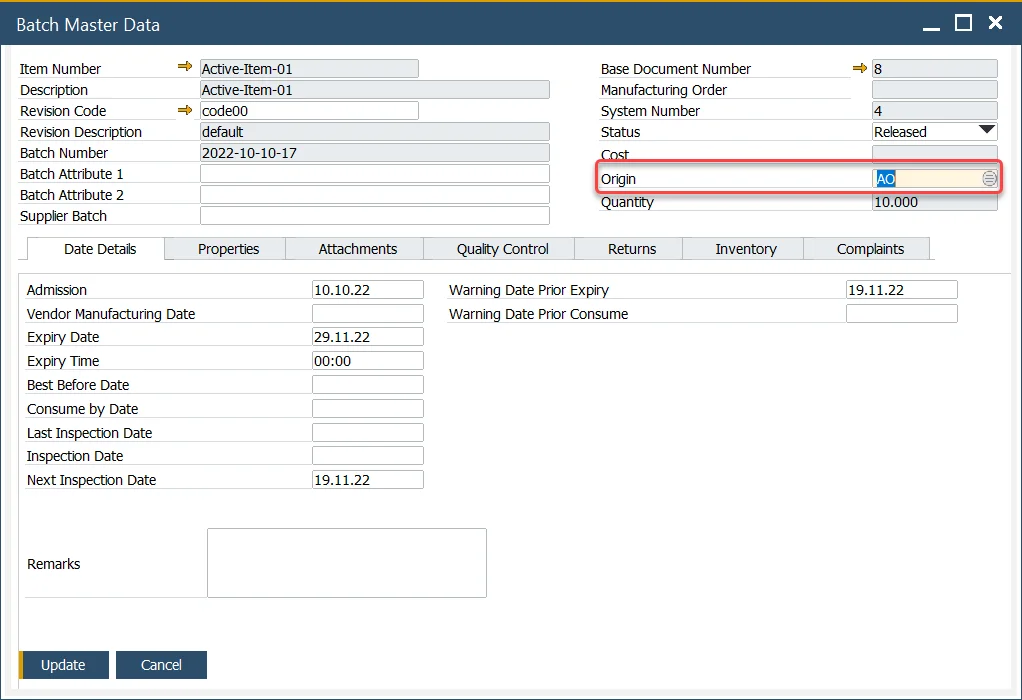
Task: Open the choose-from-list icon in Origin field
Action: 989,178
